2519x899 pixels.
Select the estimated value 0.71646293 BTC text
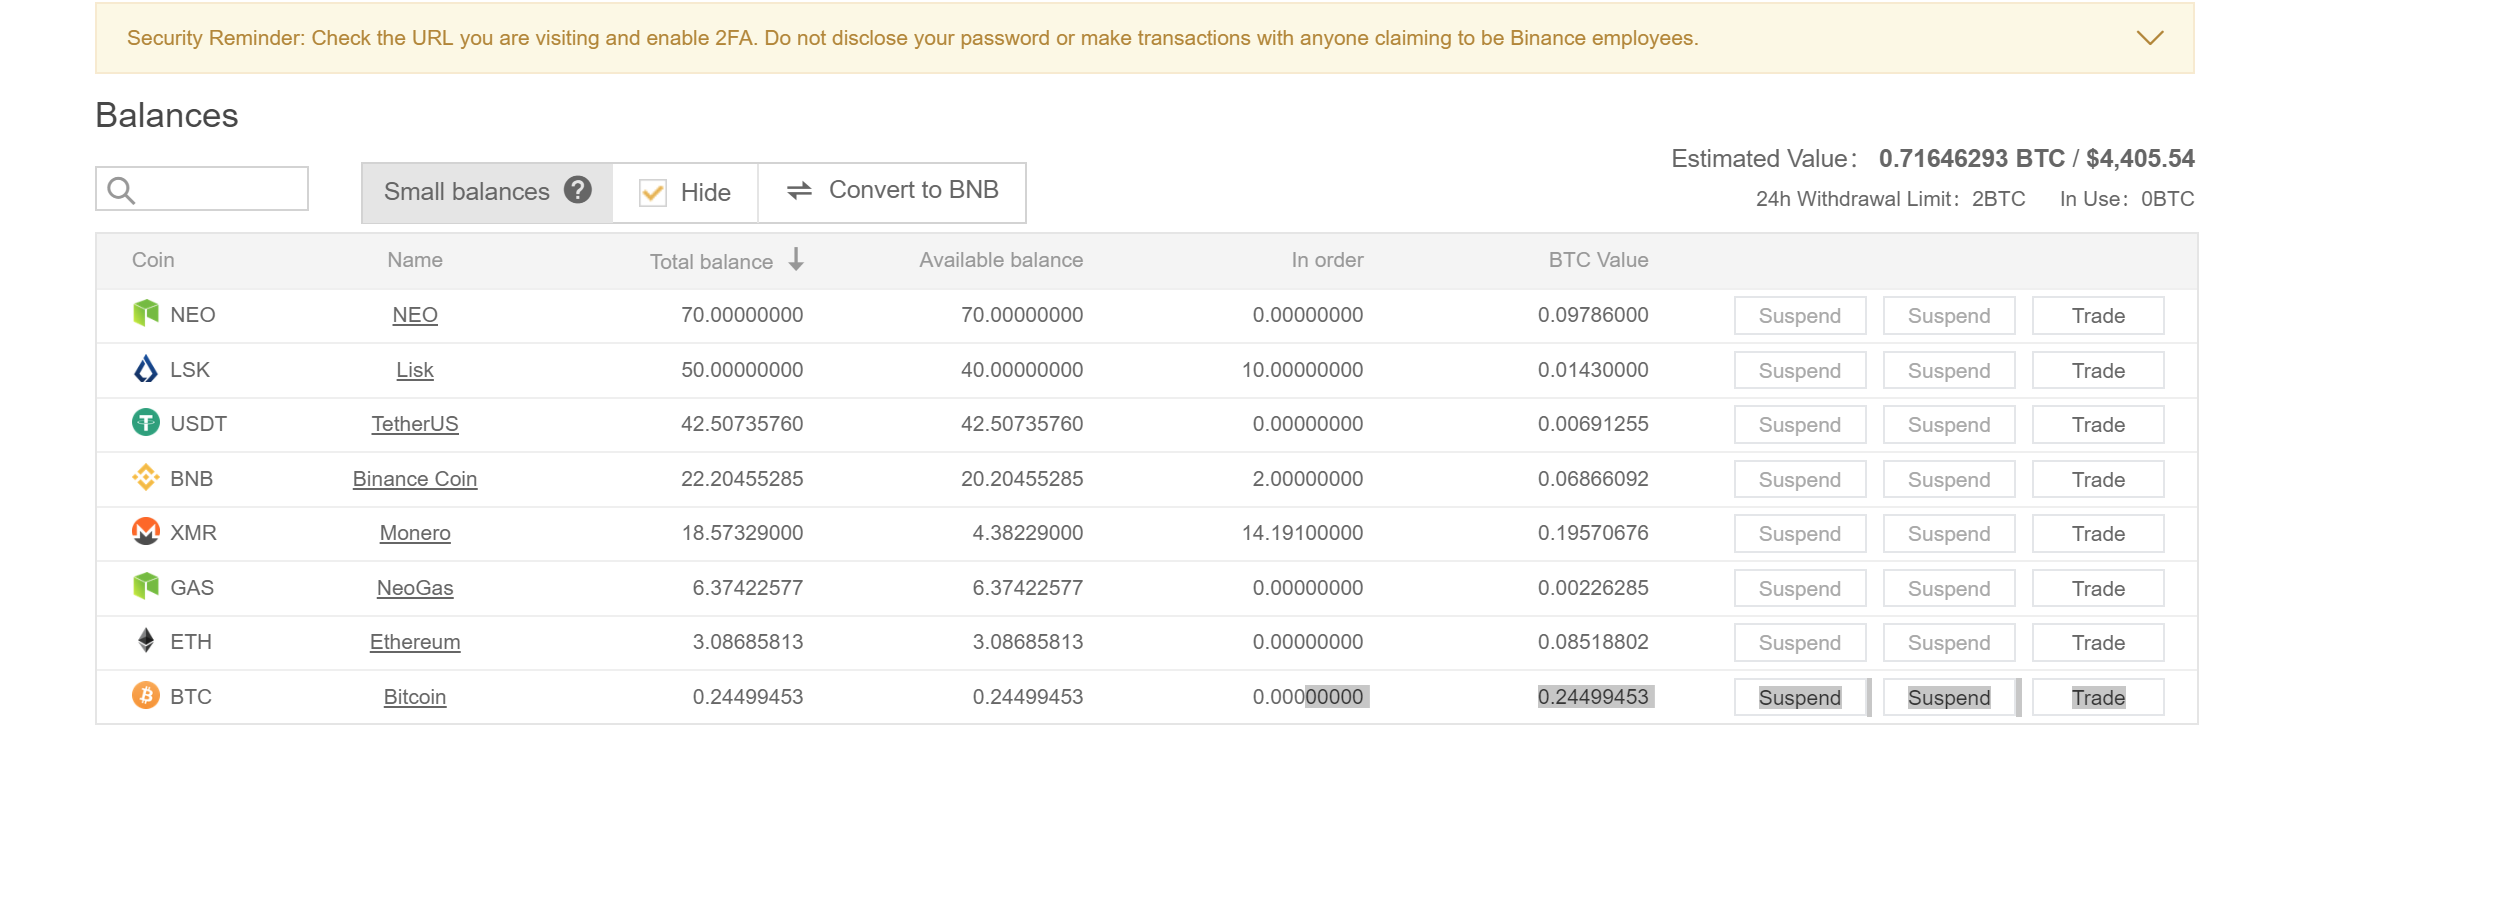pyautogui.click(x=1972, y=158)
